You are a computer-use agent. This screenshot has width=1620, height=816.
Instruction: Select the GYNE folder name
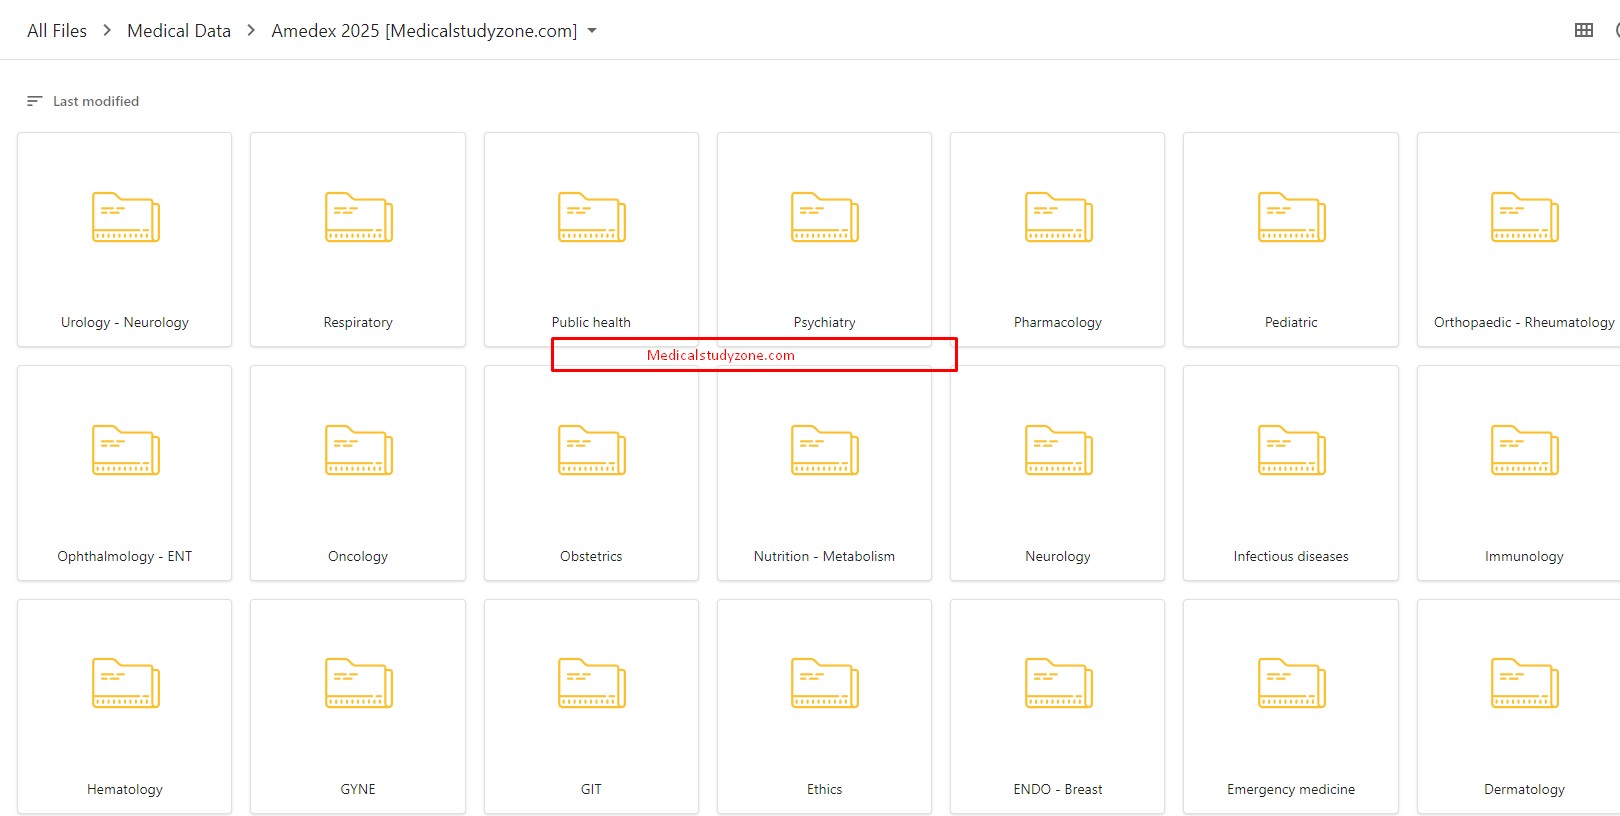pos(358,789)
